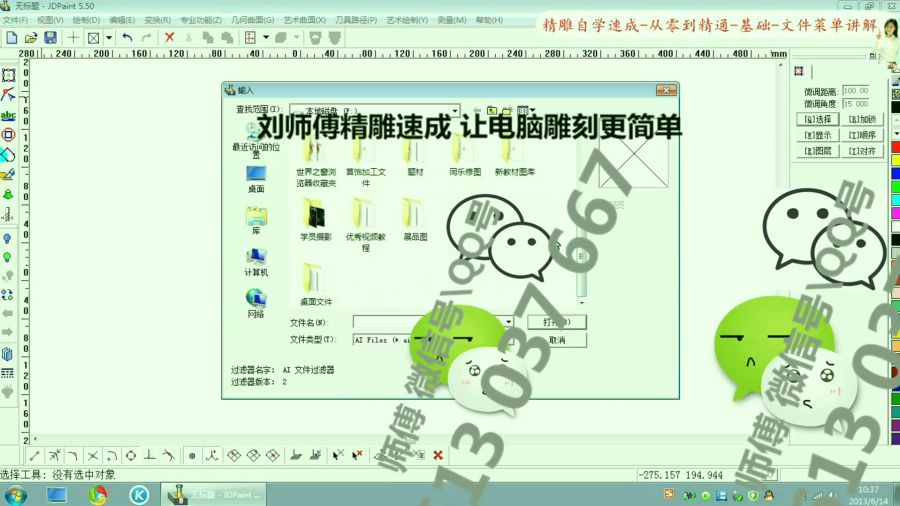Click the boxed X view icon
900x506 pixels.
[x=93, y=38]
